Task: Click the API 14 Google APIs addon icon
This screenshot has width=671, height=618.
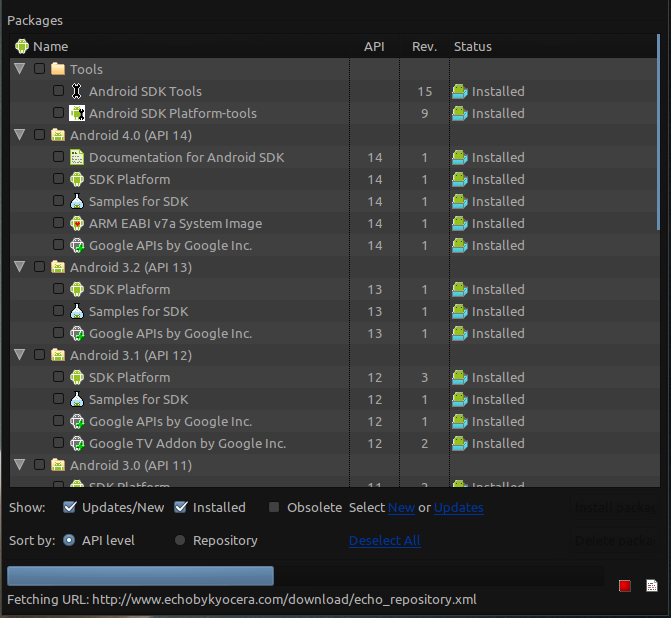Action: tap(77, 246)
